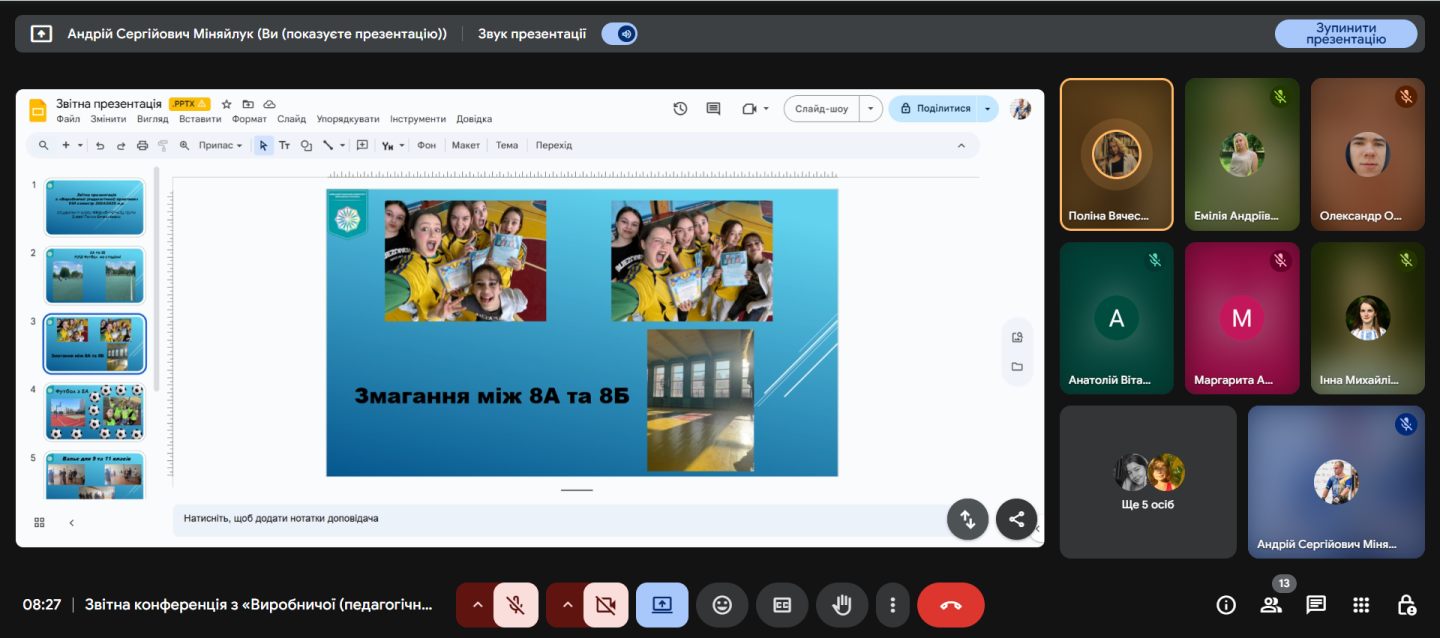The height and width of the screenshot is (638, 1440).
Task: Open the chat with everyone icon
Action: pyautogui.click(x=1316, y=605)
